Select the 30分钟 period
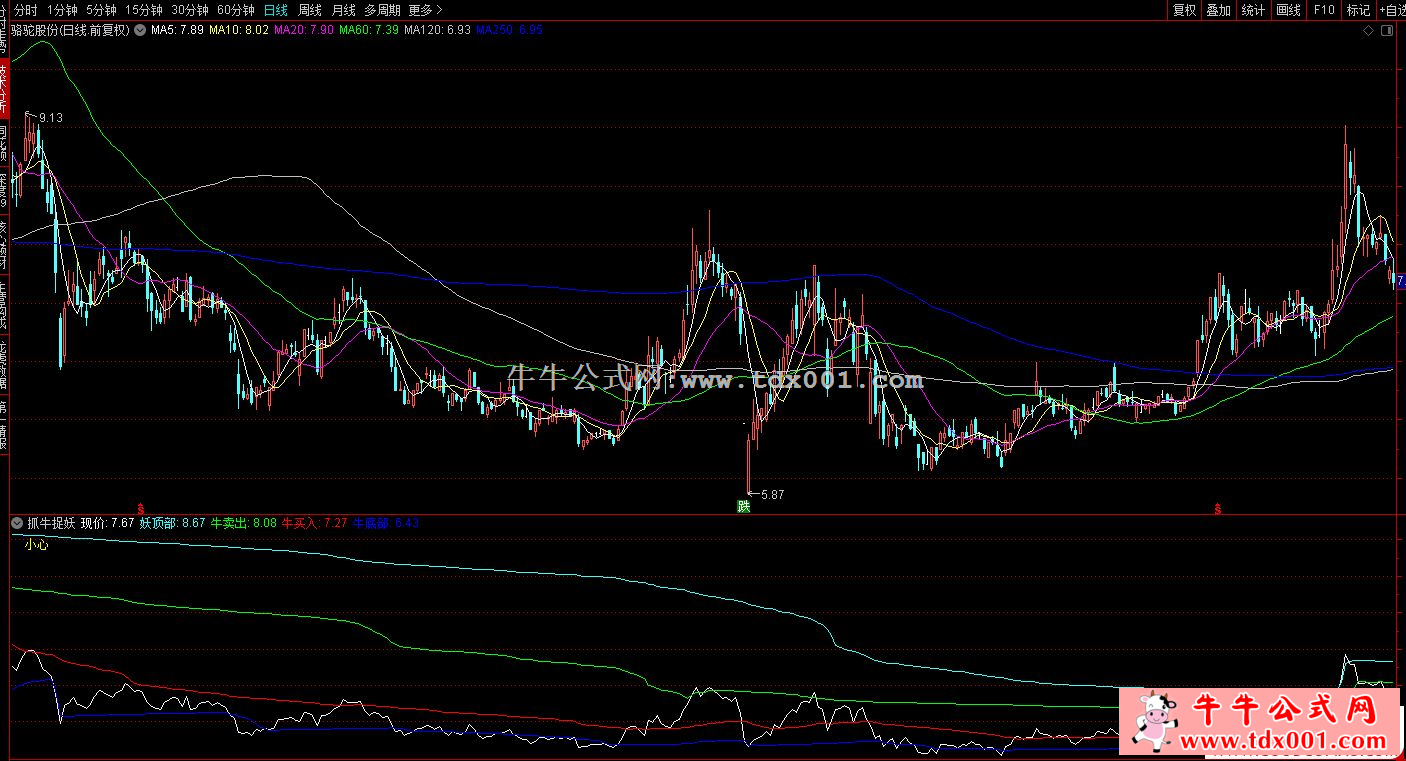The width and height of the screenshot is (1406, 761). [190, 10]
